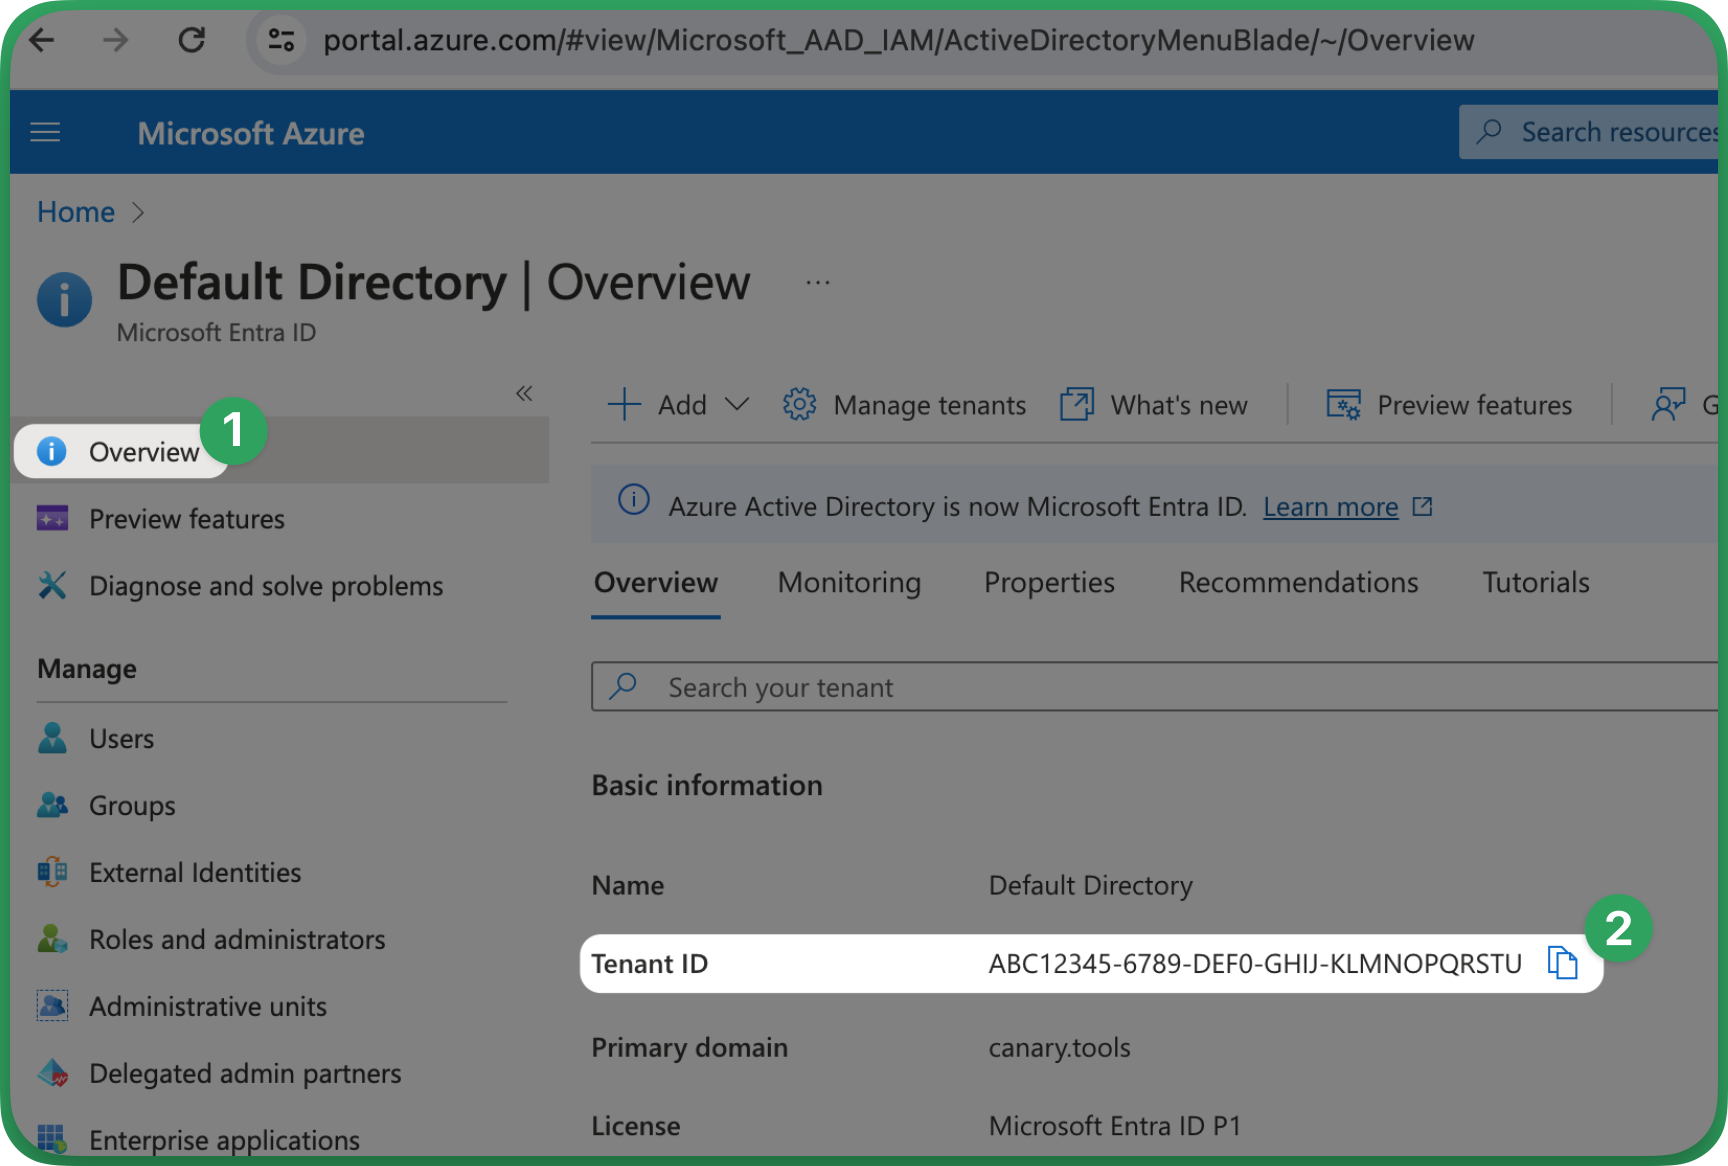Click the wrench icon beside Diagnose

pos(52,585)
